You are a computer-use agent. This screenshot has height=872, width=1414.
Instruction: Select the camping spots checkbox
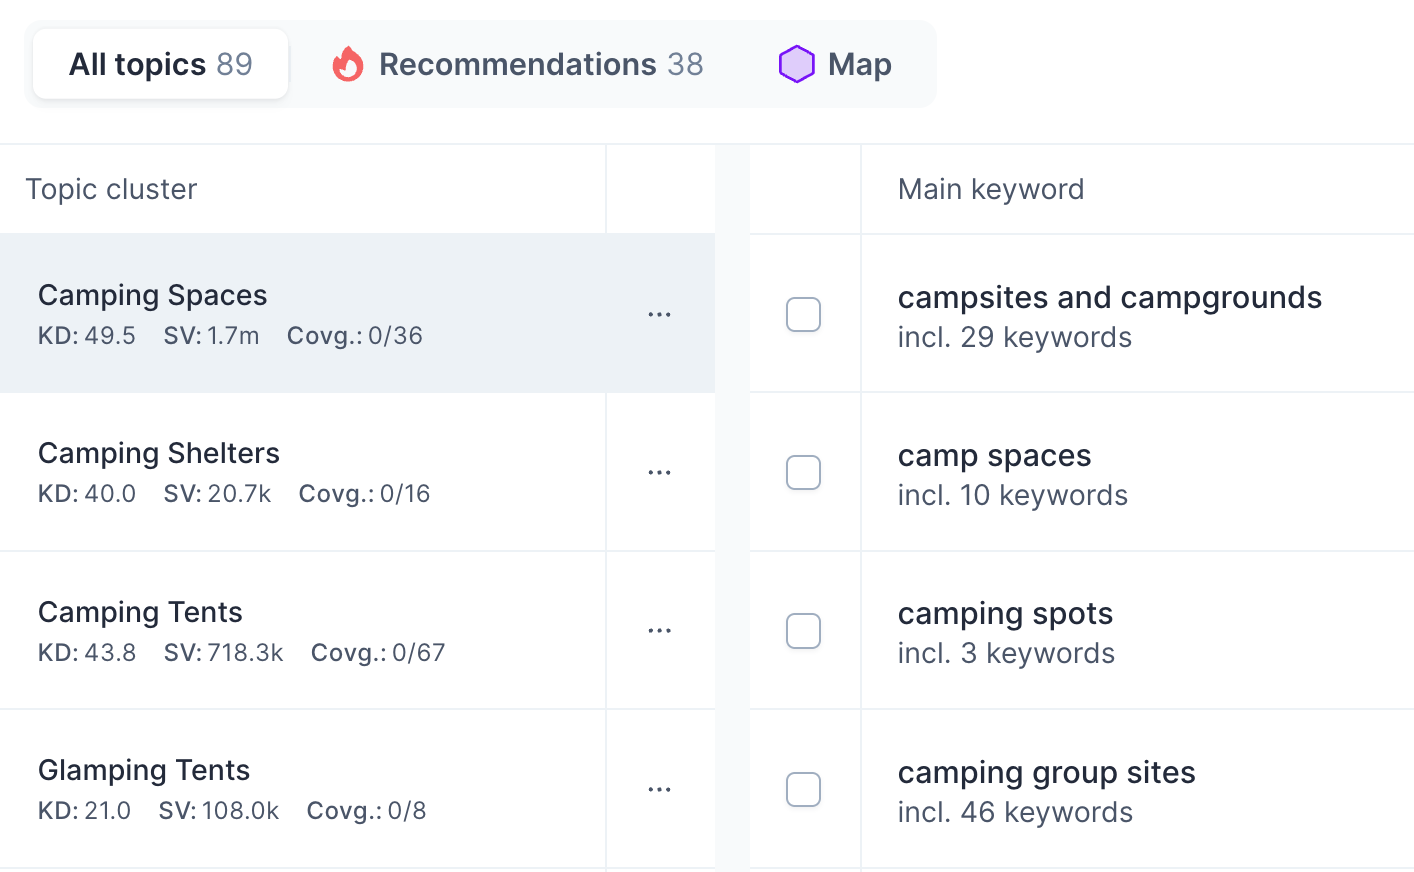click(x=803, y=631)
